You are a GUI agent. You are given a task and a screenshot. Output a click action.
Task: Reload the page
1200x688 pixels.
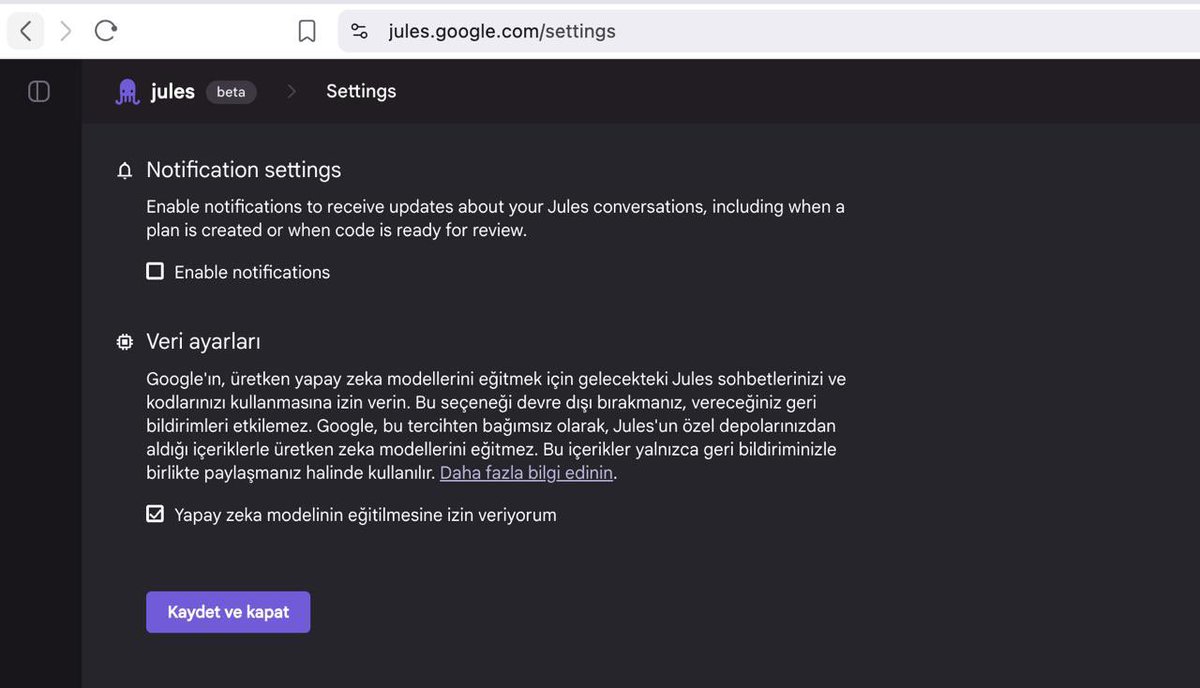(x=106, y=30)
